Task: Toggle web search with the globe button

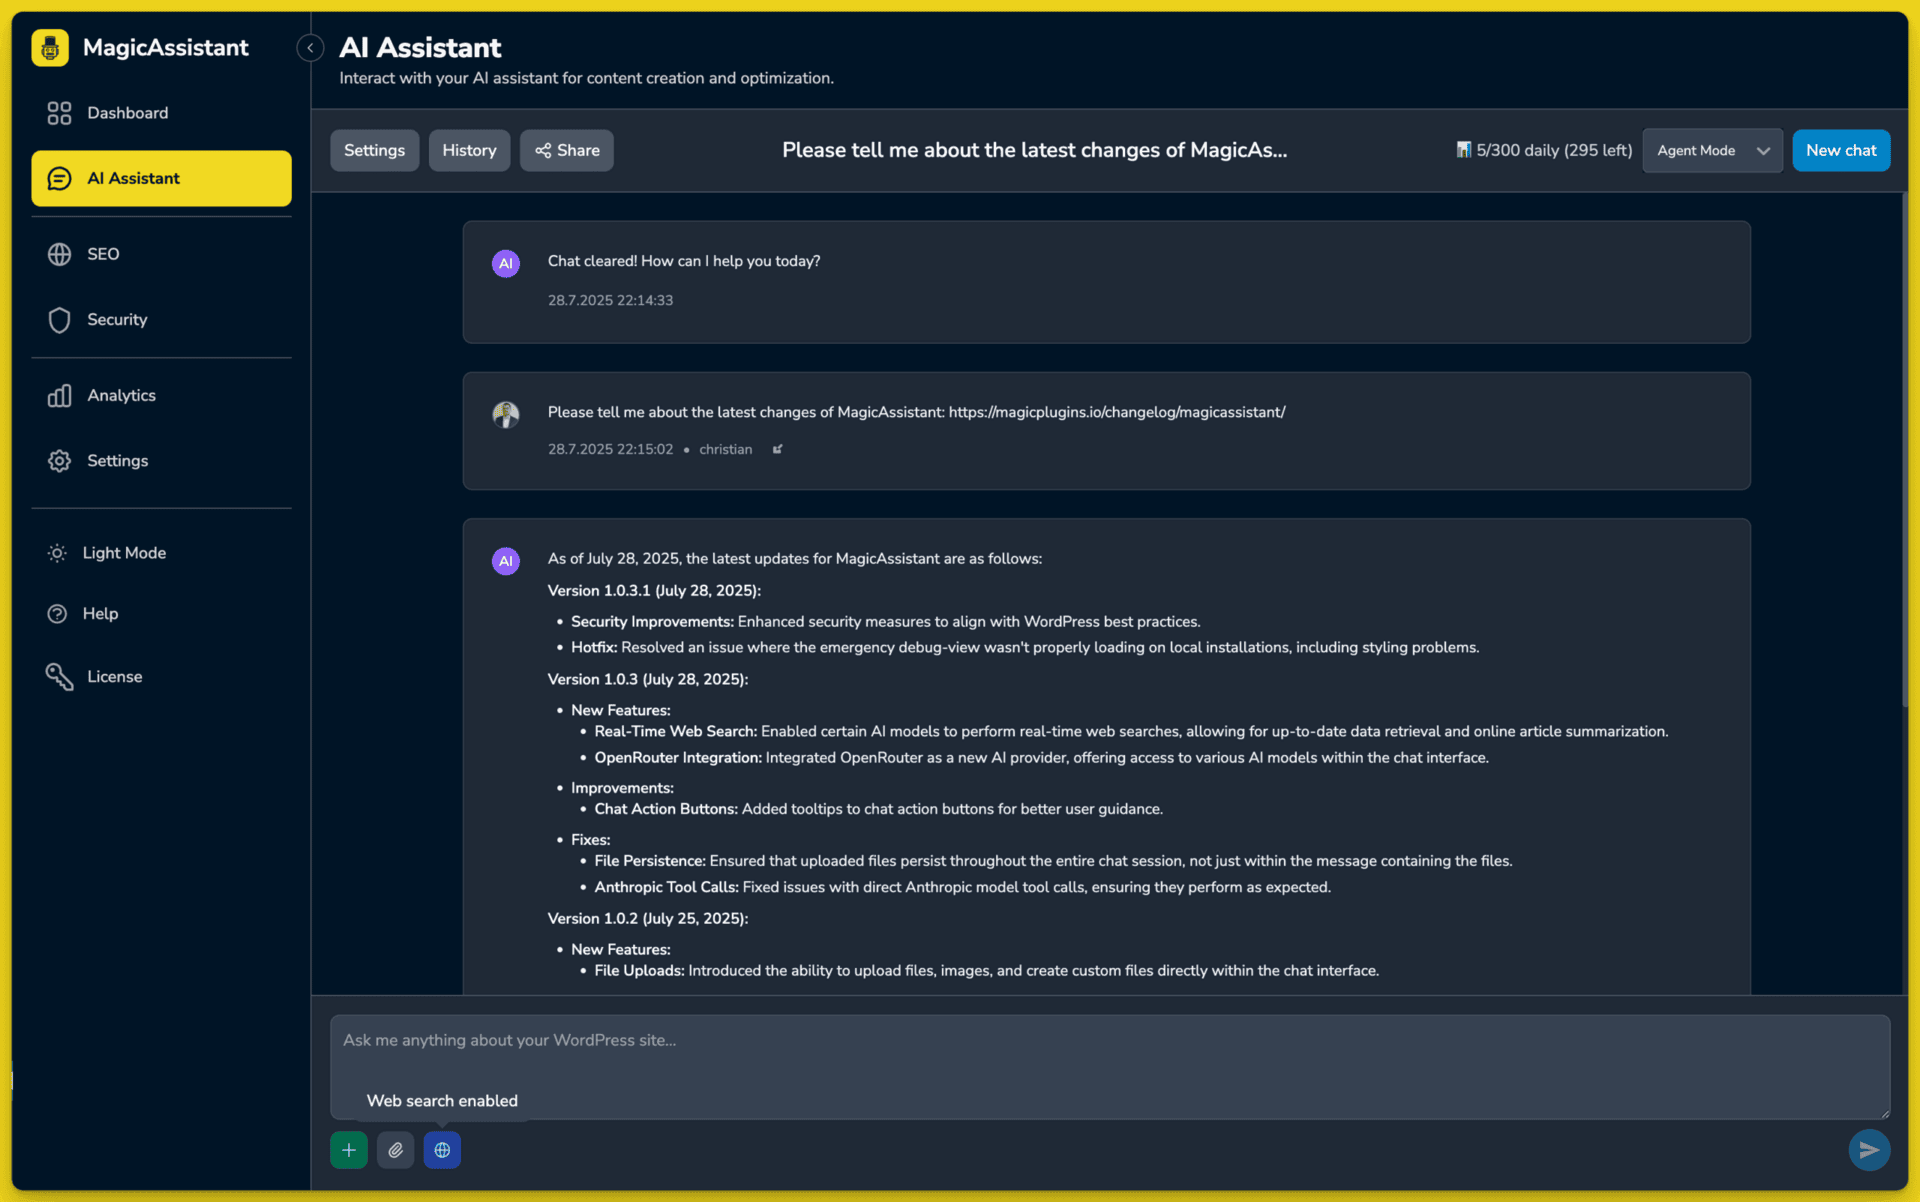Action: [442, 1150]
